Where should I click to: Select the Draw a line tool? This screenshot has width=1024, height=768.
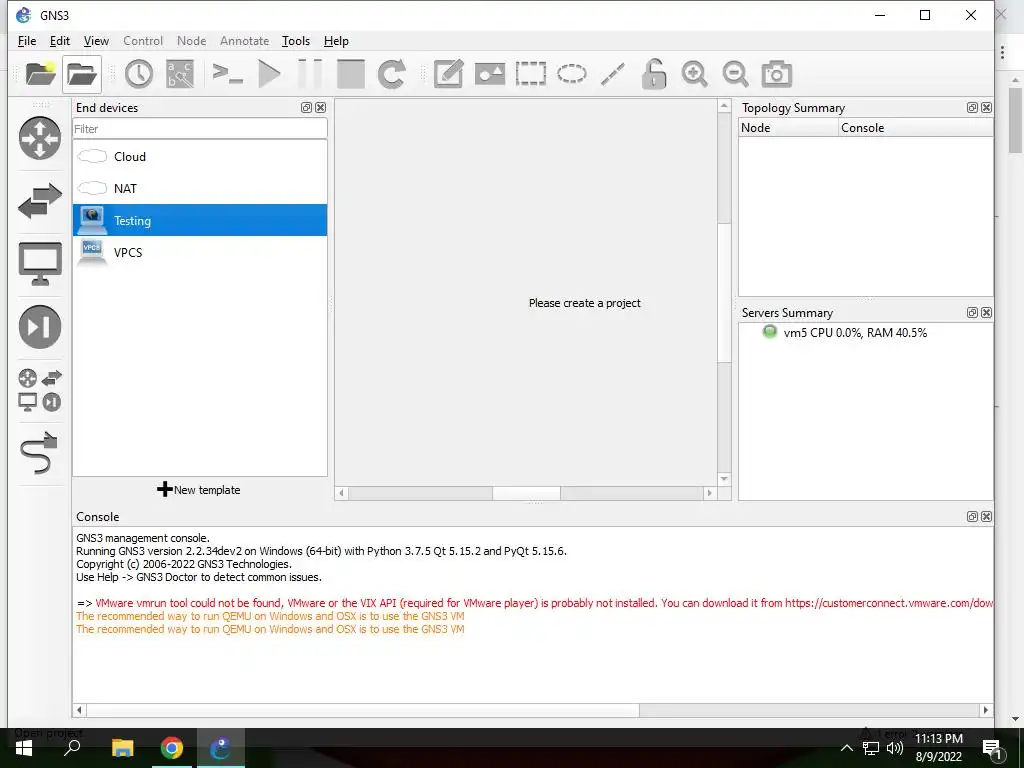tap(613, 74)
